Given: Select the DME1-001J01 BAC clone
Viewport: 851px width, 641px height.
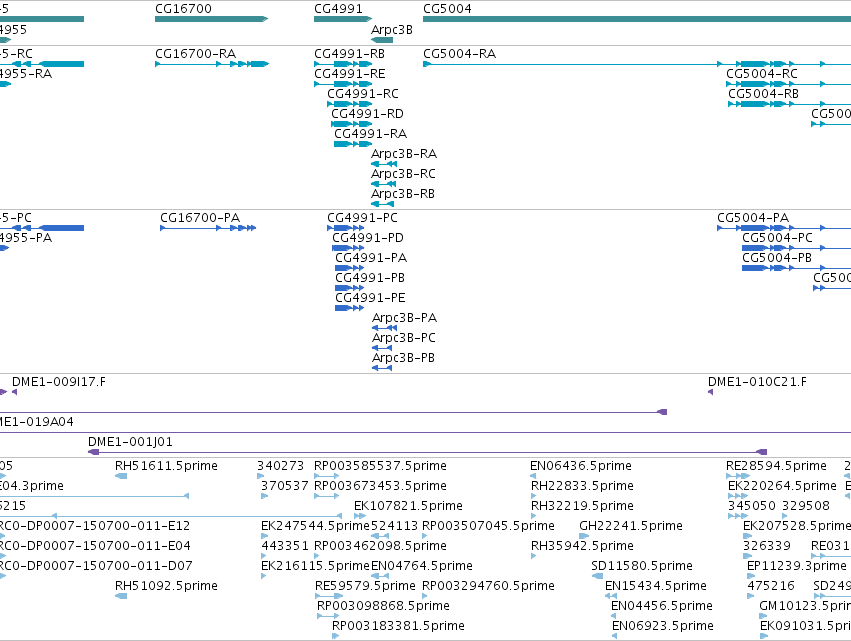Looking at the screenshot, I should click(428, 452).
